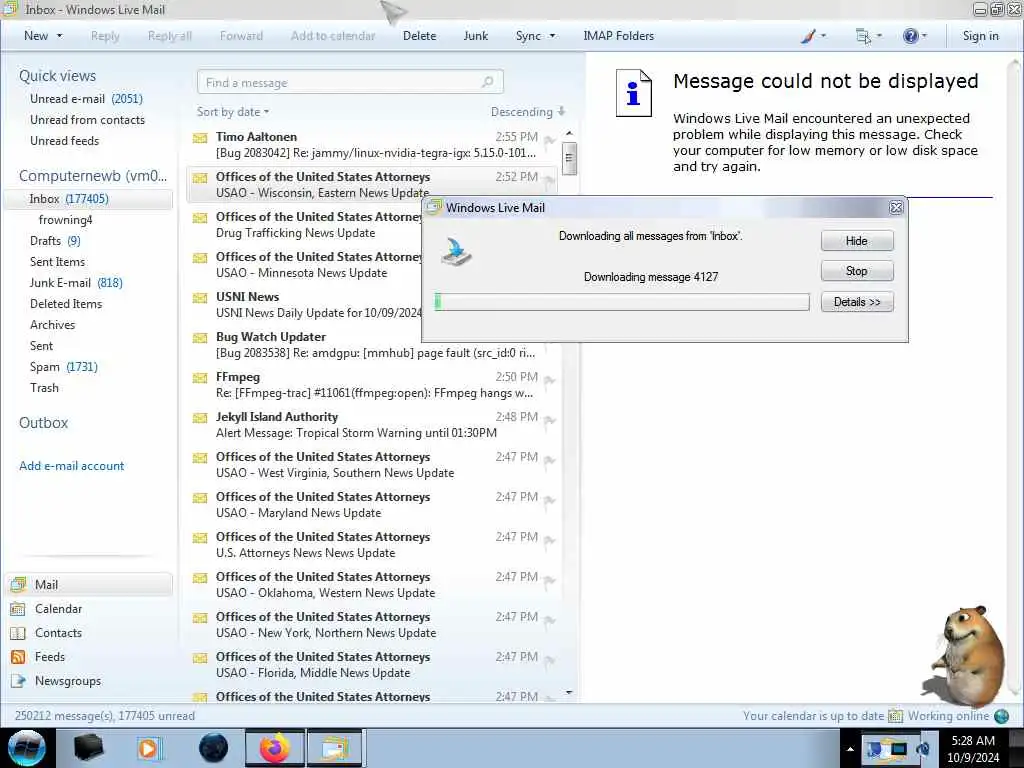Switch to the Feeds view

point(50,656)
